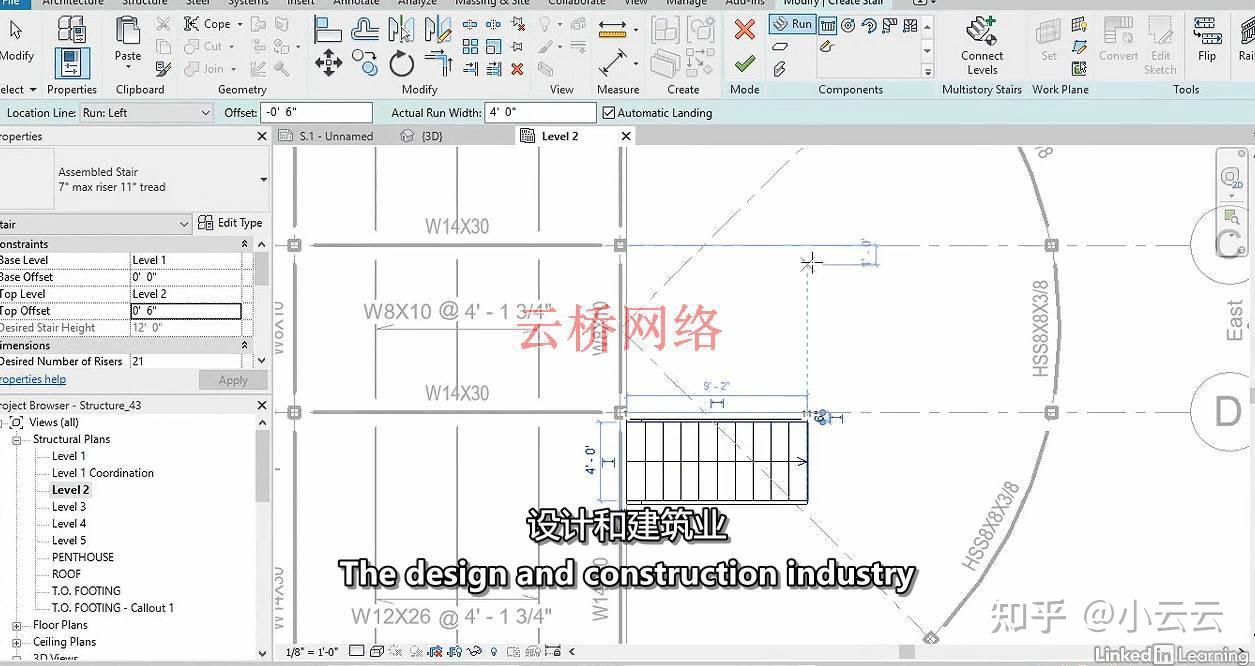
Task: Close the Project Browser panel
Action: 262,406
